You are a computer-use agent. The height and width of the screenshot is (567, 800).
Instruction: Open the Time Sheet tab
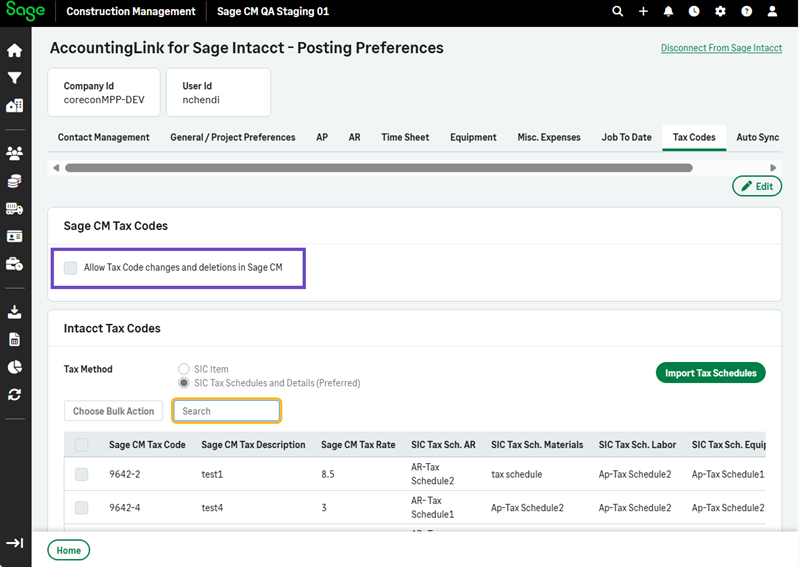[405, 137]
